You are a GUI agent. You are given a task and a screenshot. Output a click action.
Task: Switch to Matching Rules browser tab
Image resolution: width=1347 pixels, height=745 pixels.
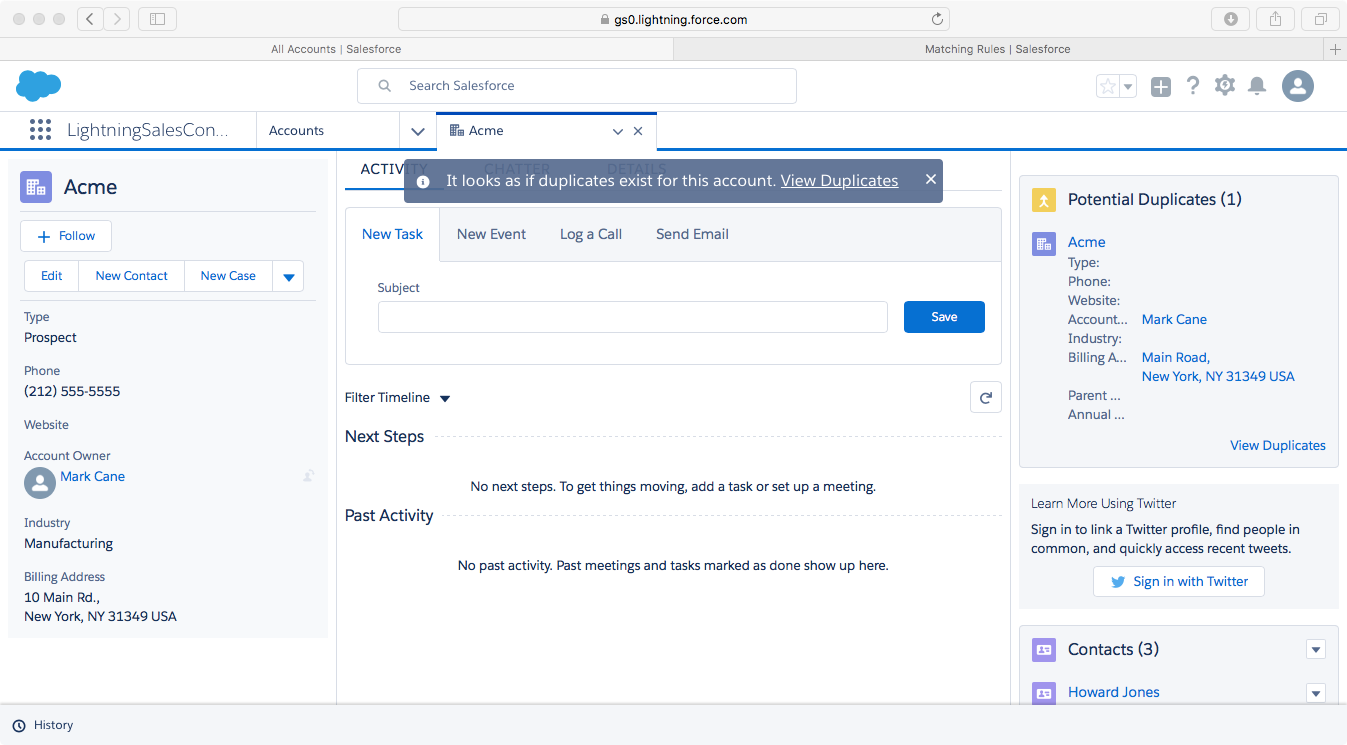pyautogui.click(x=998, y=49)
